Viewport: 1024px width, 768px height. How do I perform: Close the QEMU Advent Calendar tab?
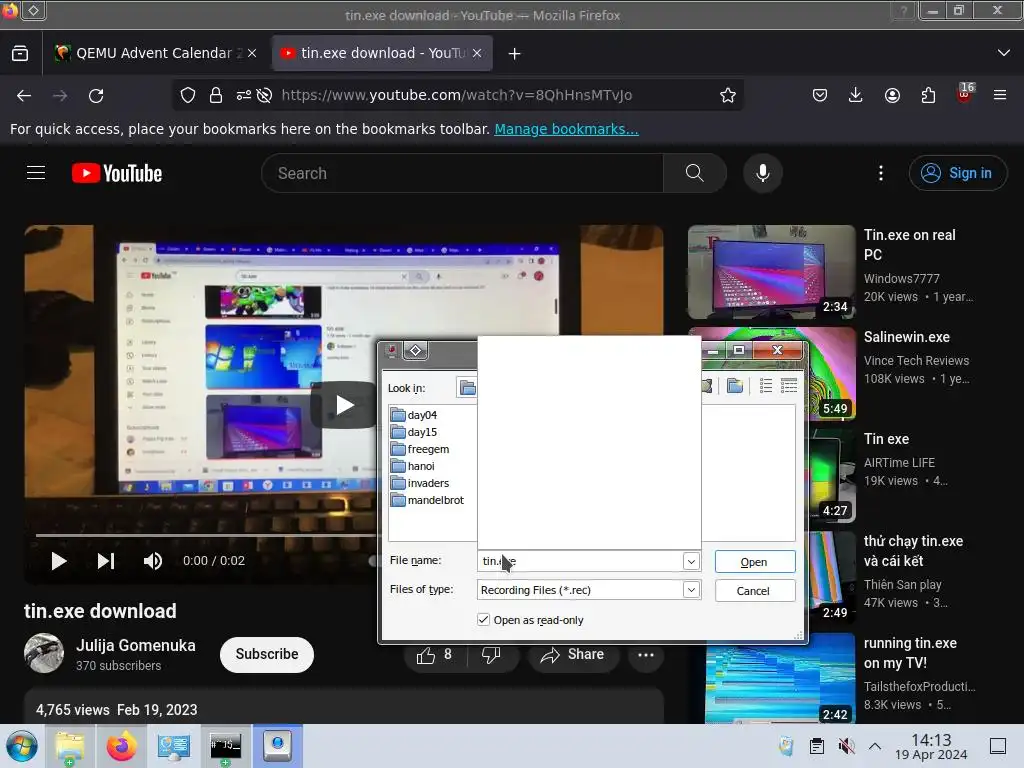coord(252,53)
